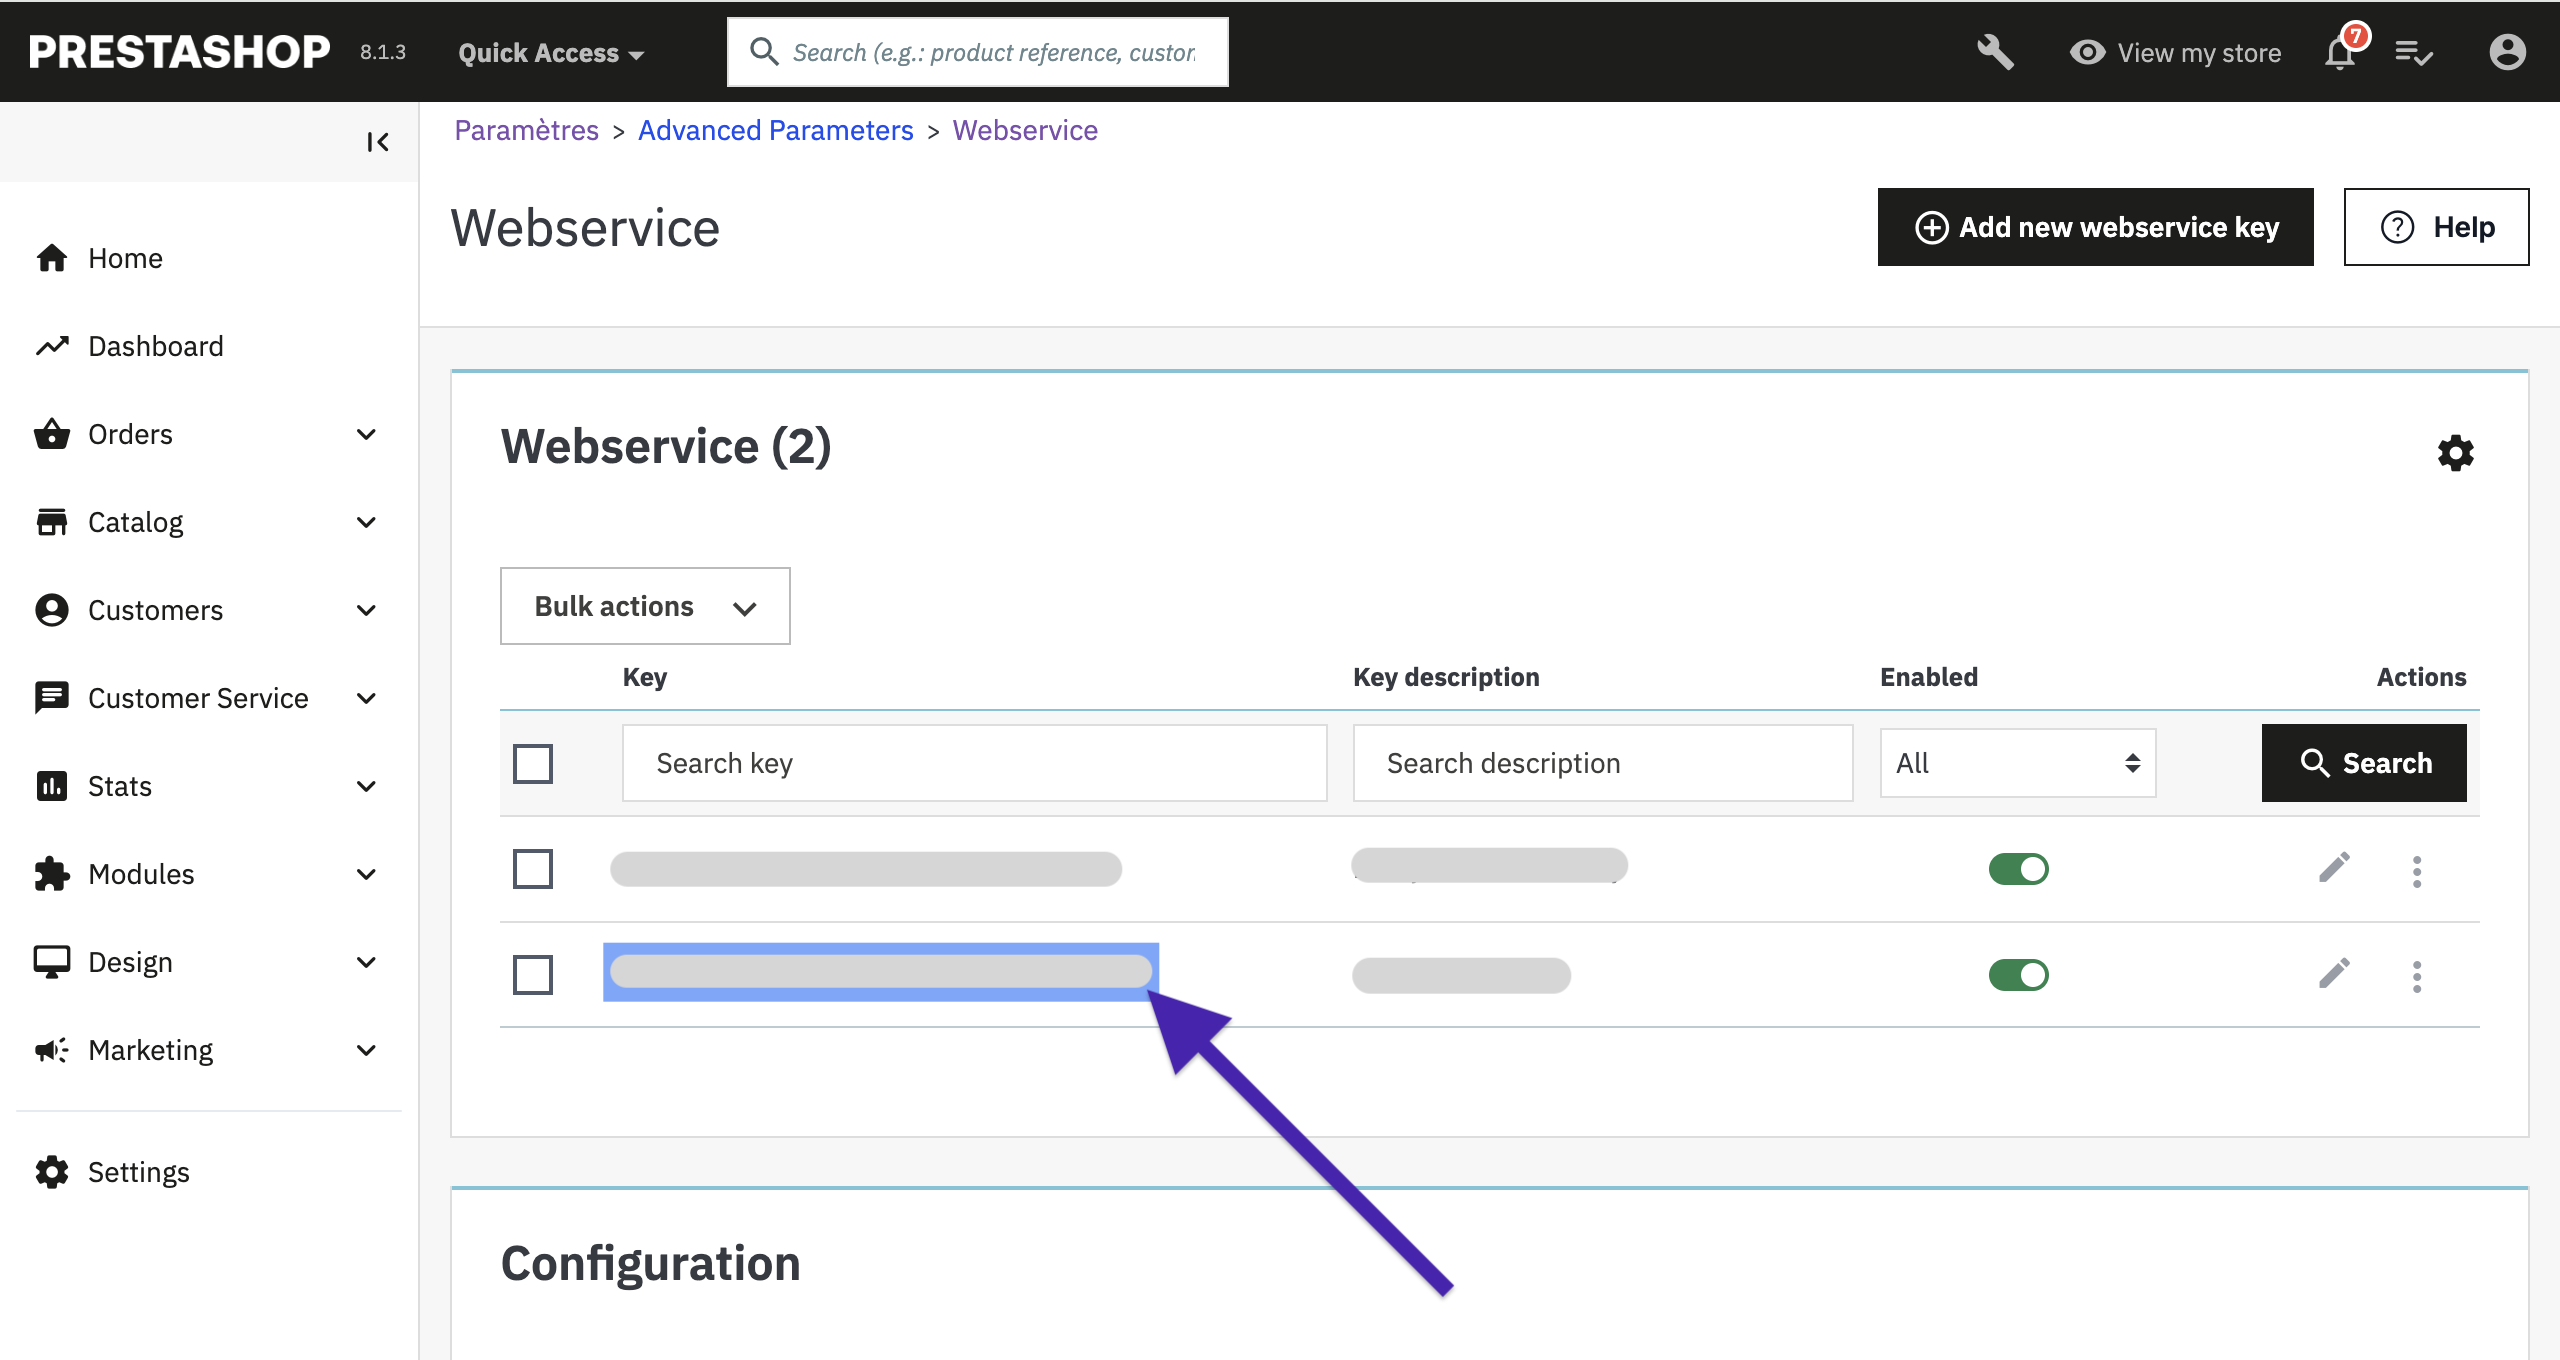Click the wrench maintenance icon in header

[1994, 52]
